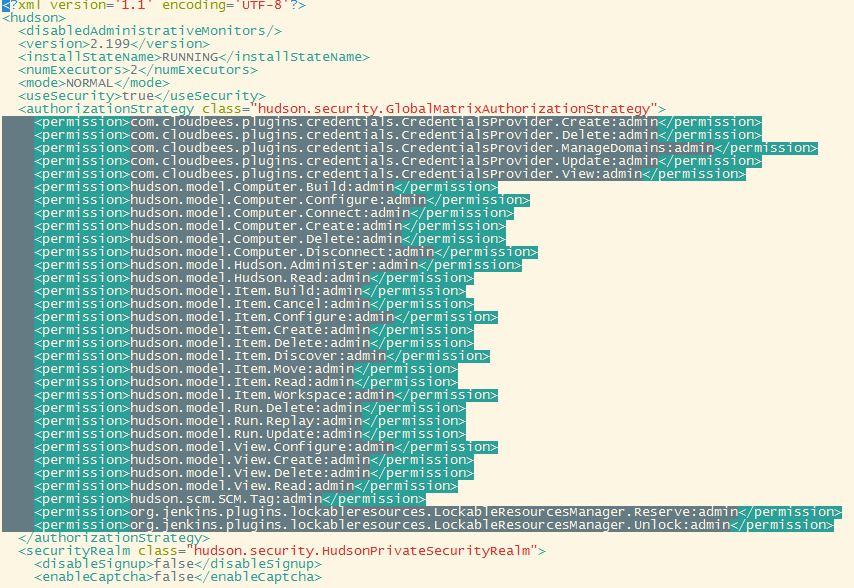The width and height of the screenshot is (854, 588).
Task: Click the closing authorizationStrategy tag
Action: (114, 539)
